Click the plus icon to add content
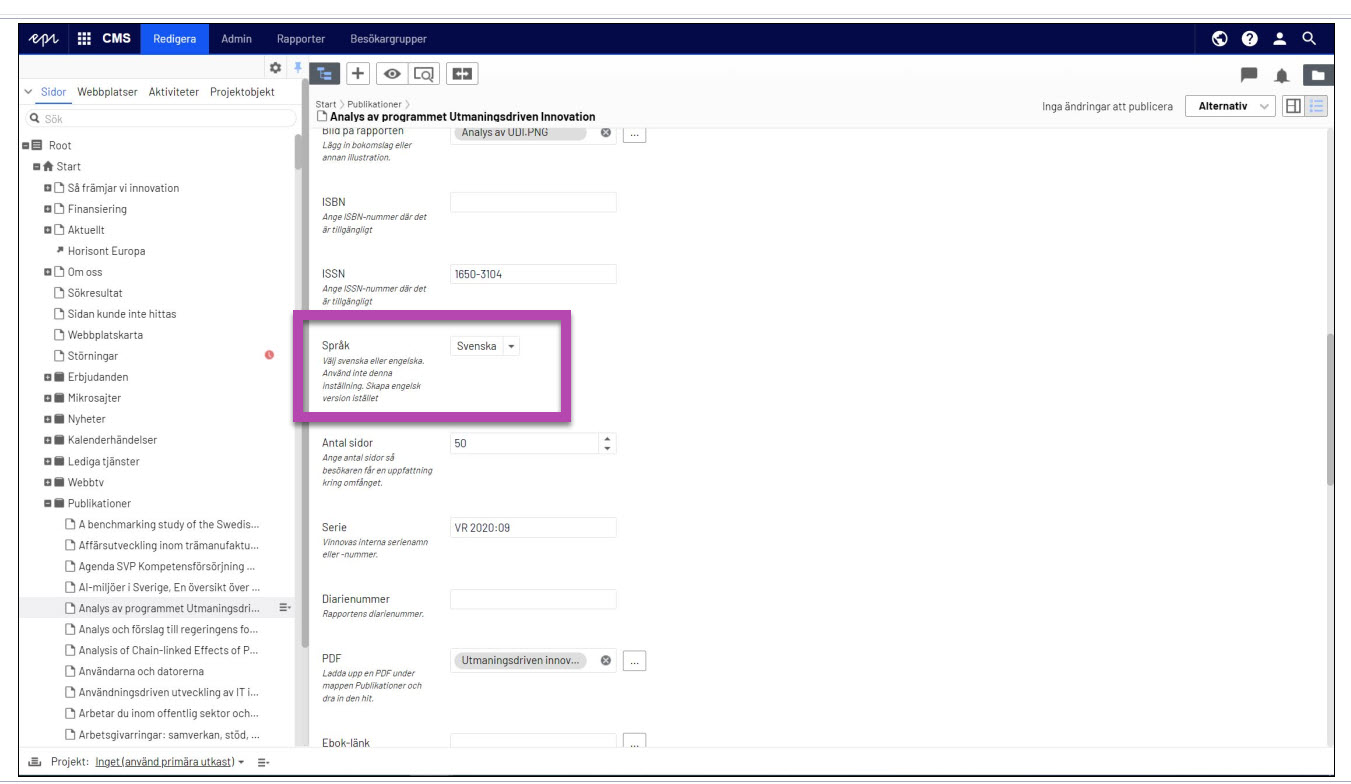1351x784 pixels. (x=358, y=74)
